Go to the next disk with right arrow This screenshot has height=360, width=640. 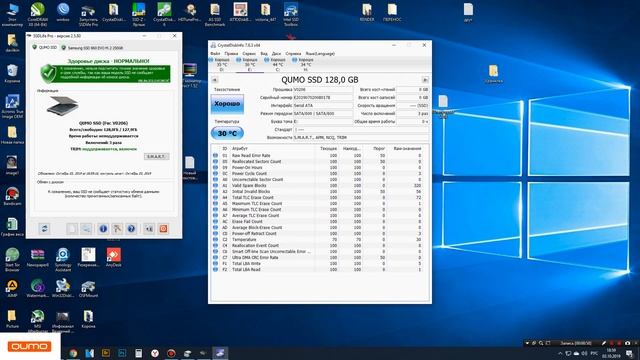(425, 80)
